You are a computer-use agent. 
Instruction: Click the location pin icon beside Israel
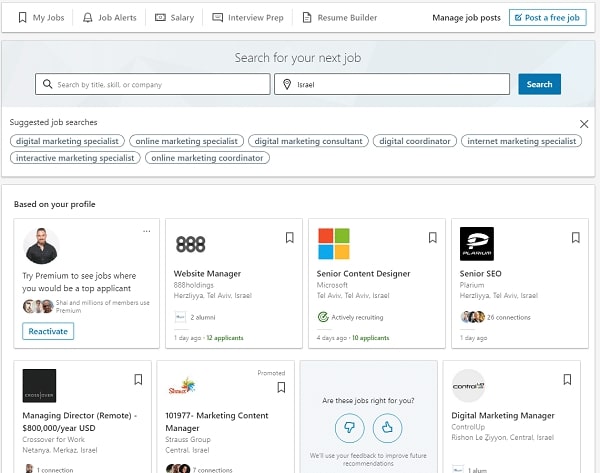point(287,84)
